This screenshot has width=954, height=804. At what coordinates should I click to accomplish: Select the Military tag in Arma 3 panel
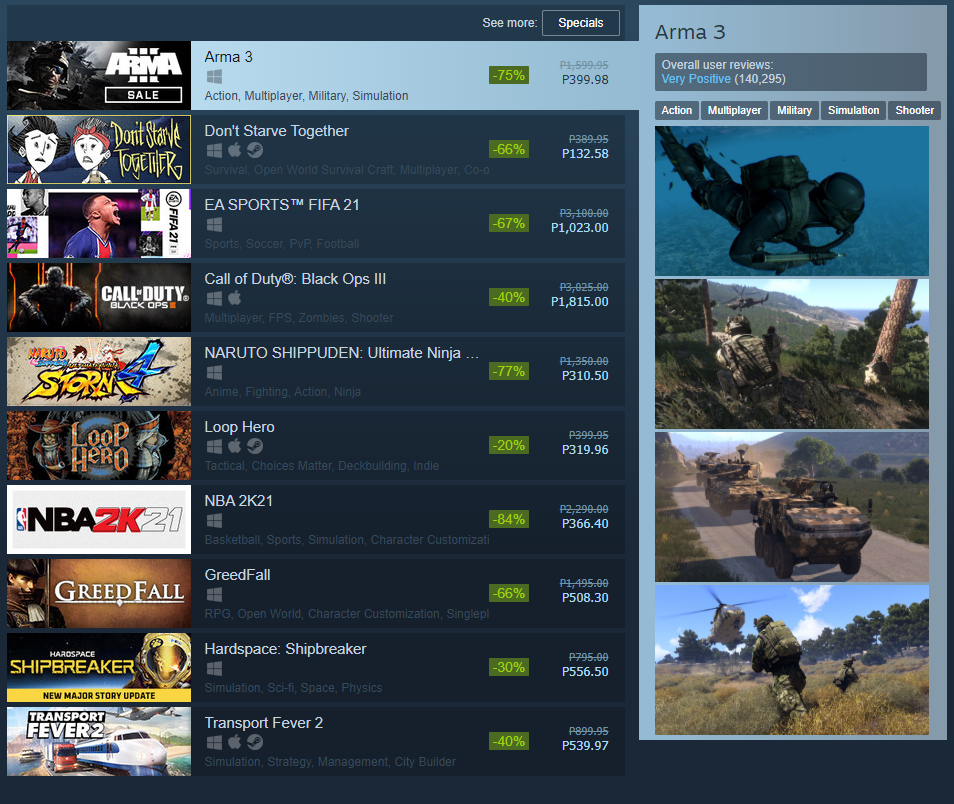[794, 110]
